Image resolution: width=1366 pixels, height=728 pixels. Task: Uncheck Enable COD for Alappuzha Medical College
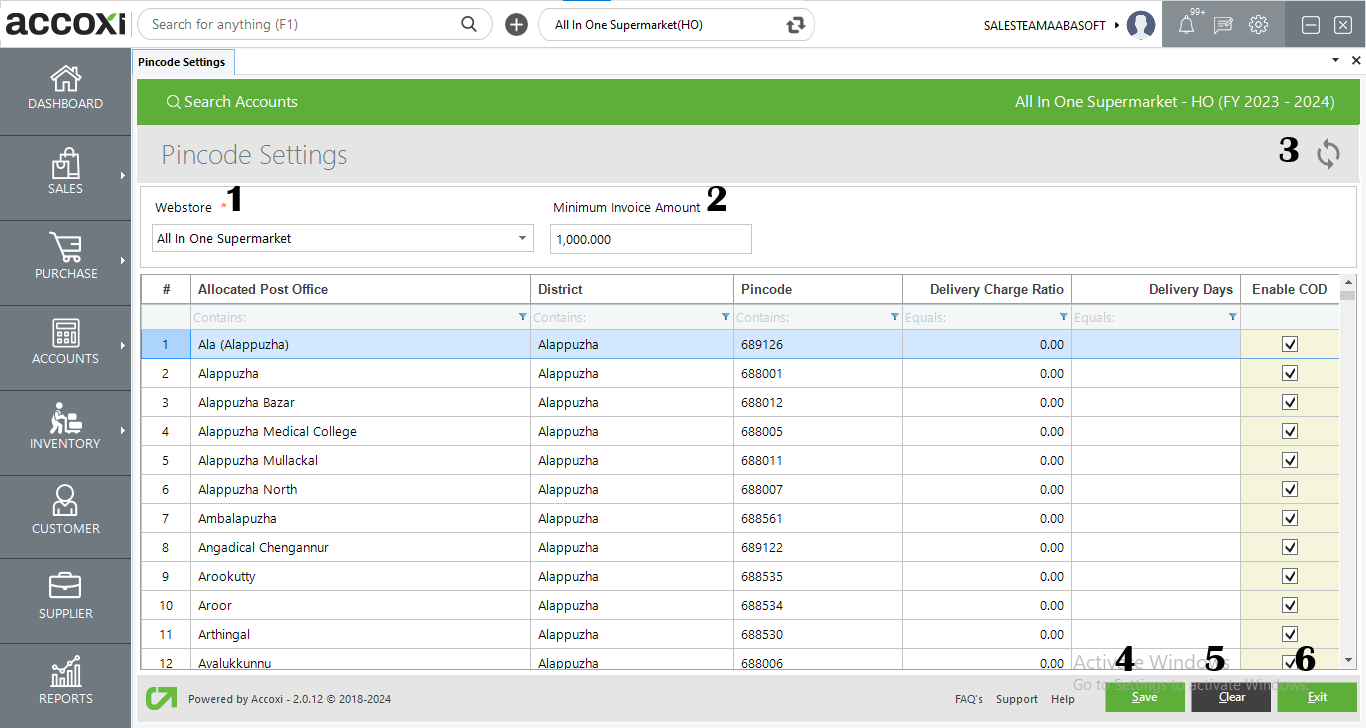(x=1290, y=431)
